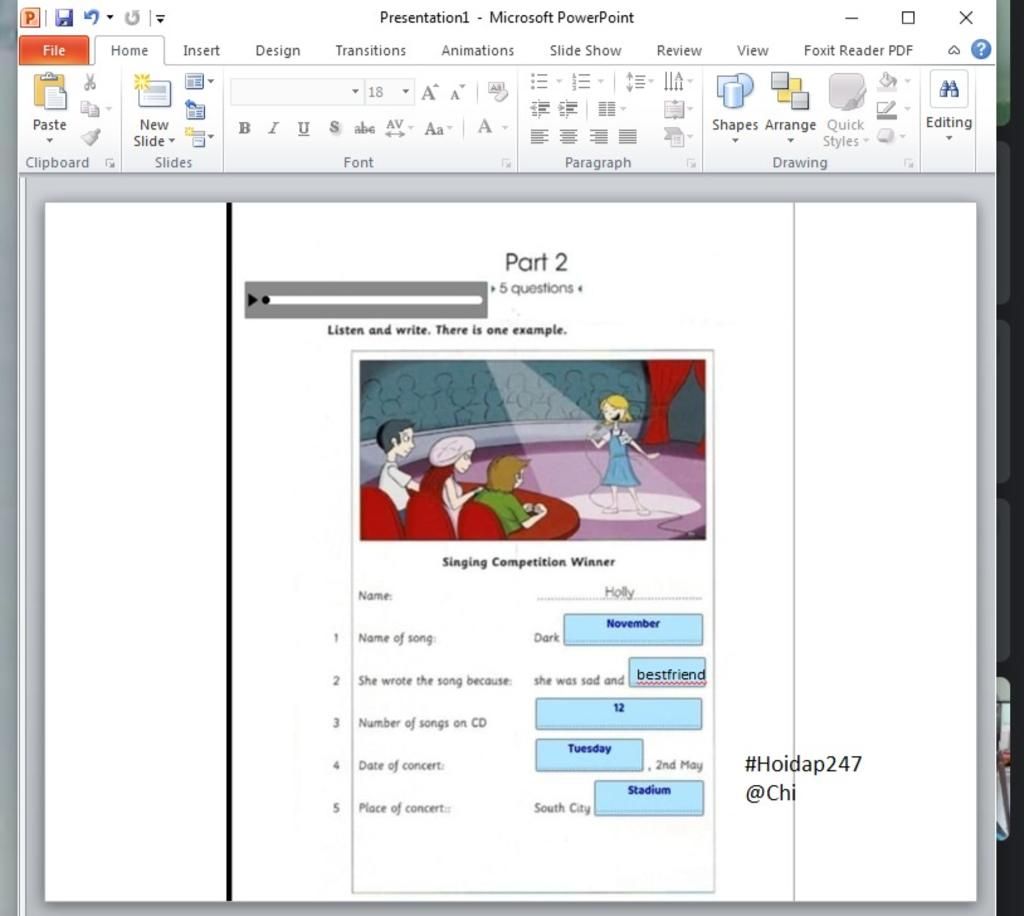Click the Undo arrow icon

pos(91,18)
